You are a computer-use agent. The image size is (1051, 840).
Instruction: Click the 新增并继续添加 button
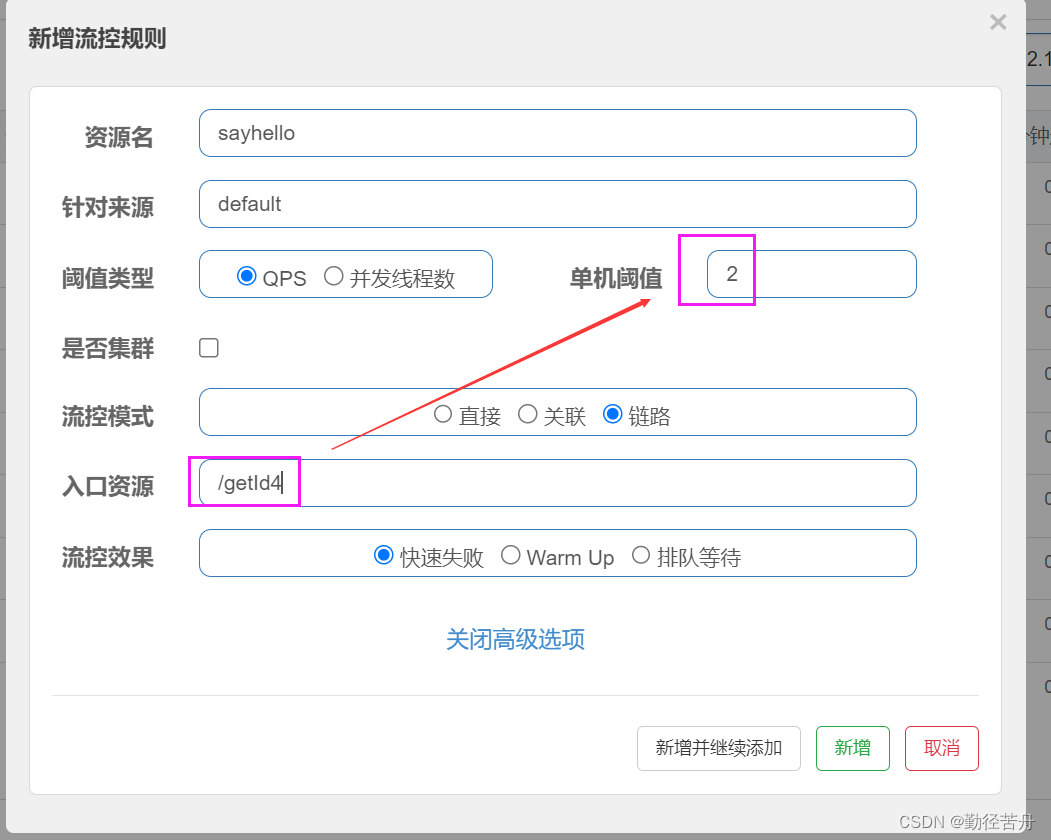(x=719, y=748)
